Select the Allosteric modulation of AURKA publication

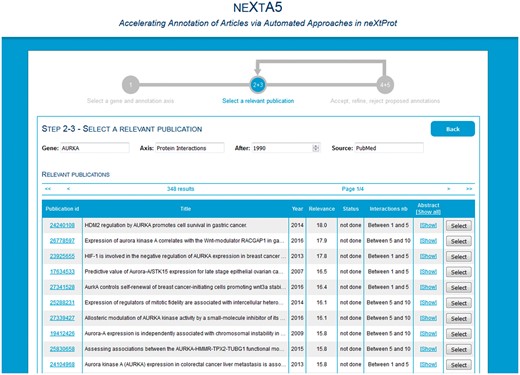click(x=459, y=318)
